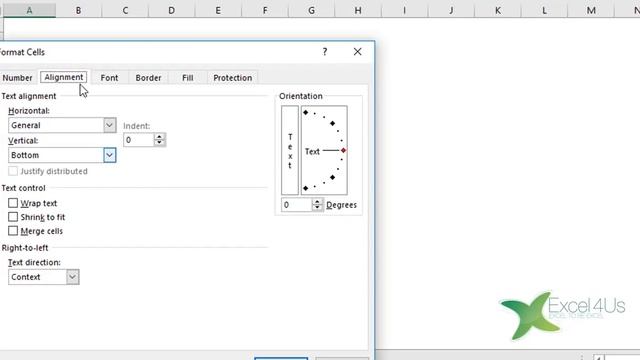Click the Degrees input field
The height and width of the screenshot is (360, 640).
coord(297,204)
